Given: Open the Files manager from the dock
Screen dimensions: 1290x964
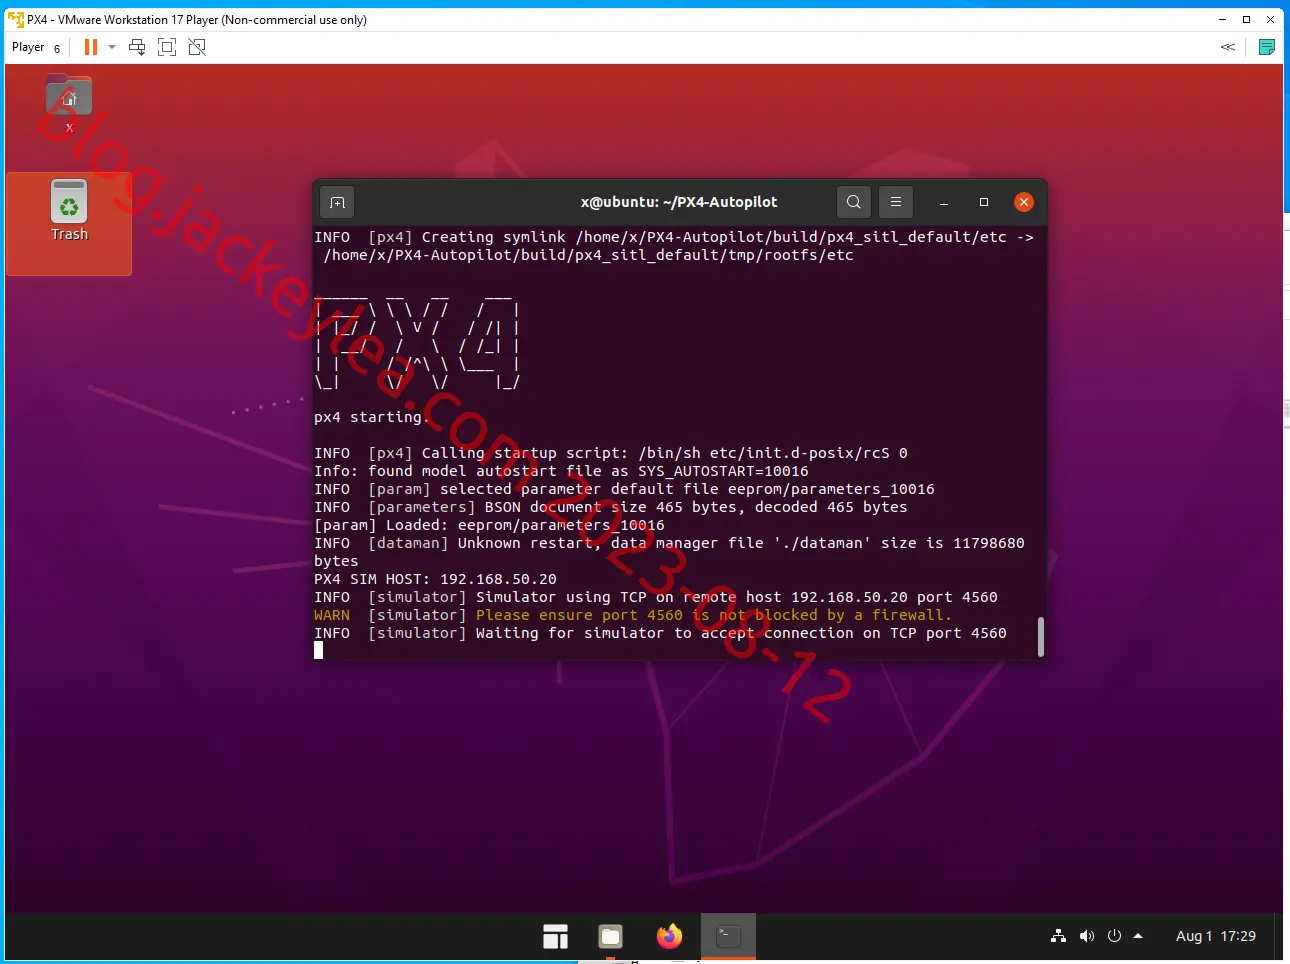Looking at the screenshot, I should [x=610, y=937].
